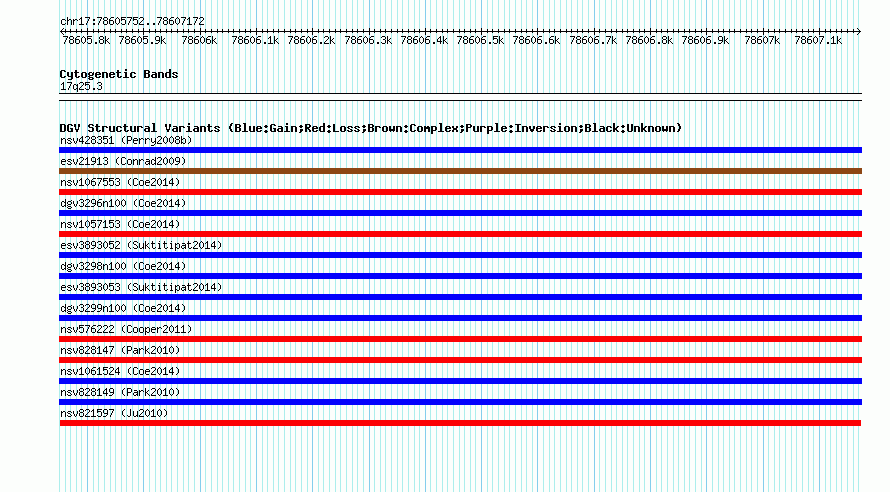Screen dimensions: 890x492
Task: Open variant label esv21913 (Conrad2009)
Action: [x=123, y=161]
